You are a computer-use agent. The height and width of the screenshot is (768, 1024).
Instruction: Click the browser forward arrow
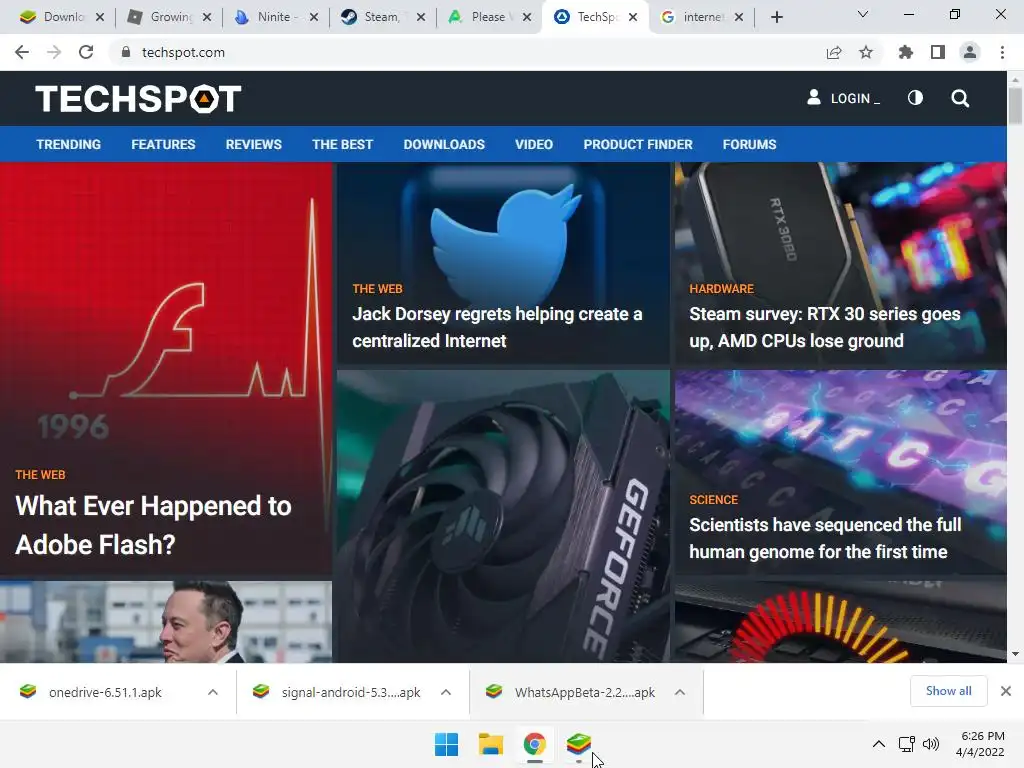(x=54, y=52)
